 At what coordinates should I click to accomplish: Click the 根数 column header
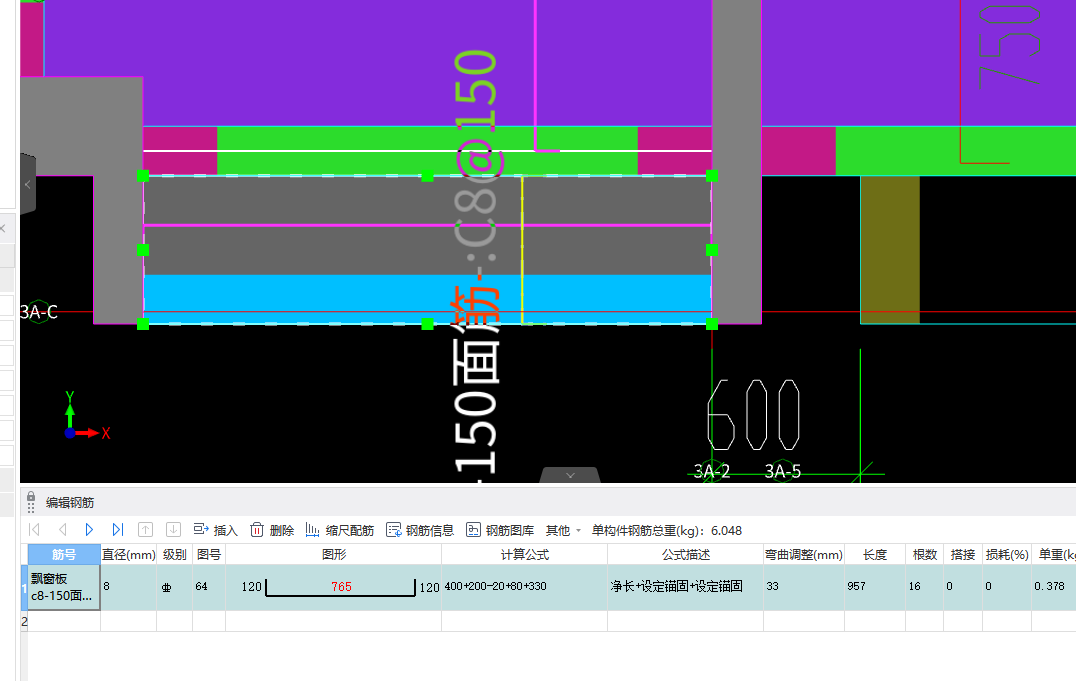tap(924, 554)
